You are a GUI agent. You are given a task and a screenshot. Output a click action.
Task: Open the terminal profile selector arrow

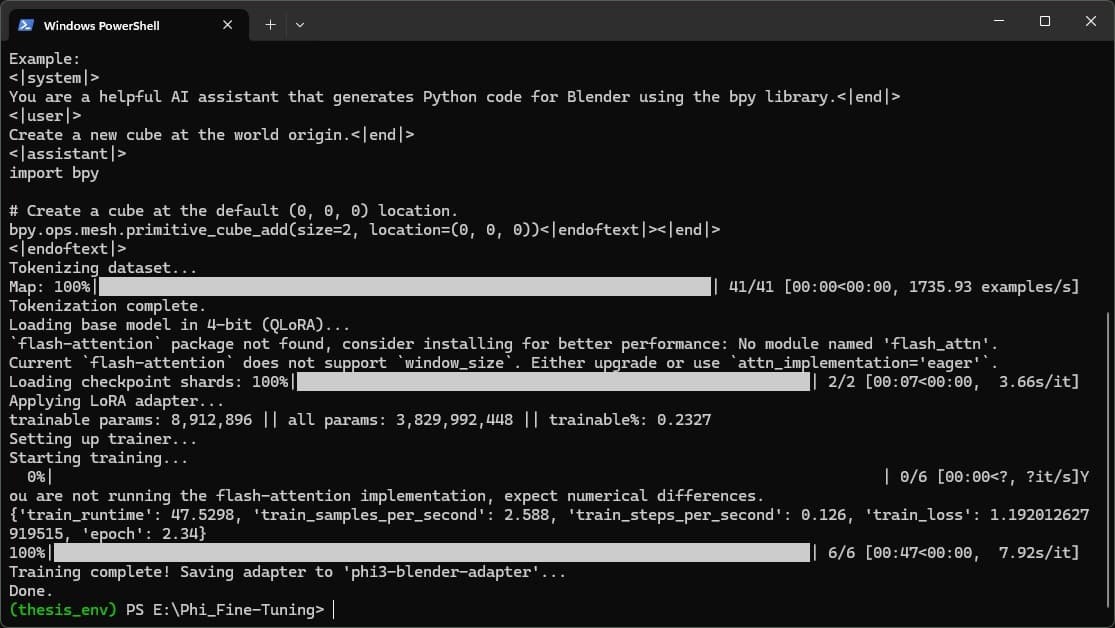coord(299,25)
